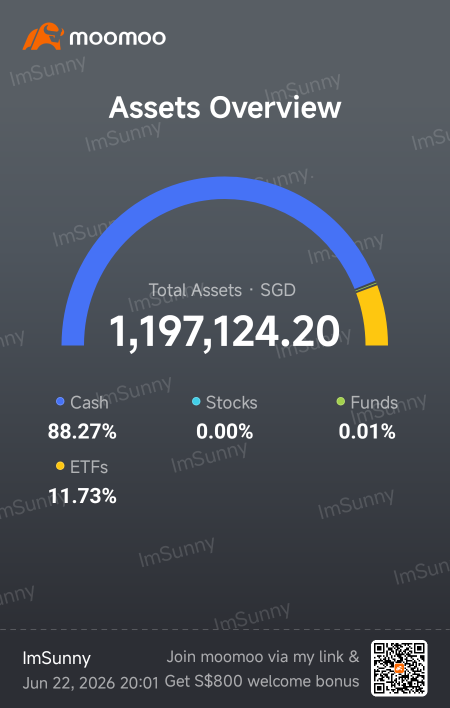
Task: Click the ImSunny username in footer
Action: pyautogui.click(x=56, y=659)
